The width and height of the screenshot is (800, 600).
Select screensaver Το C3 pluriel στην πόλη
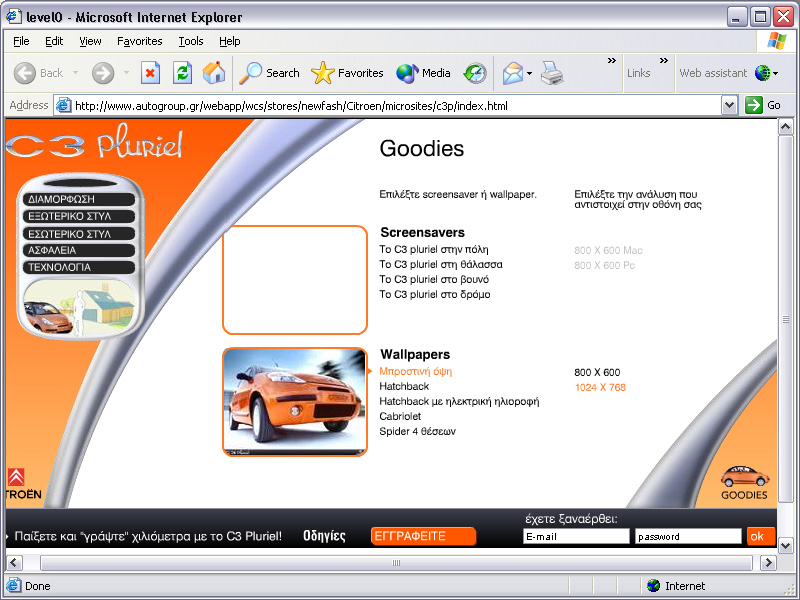click(434, 249)
